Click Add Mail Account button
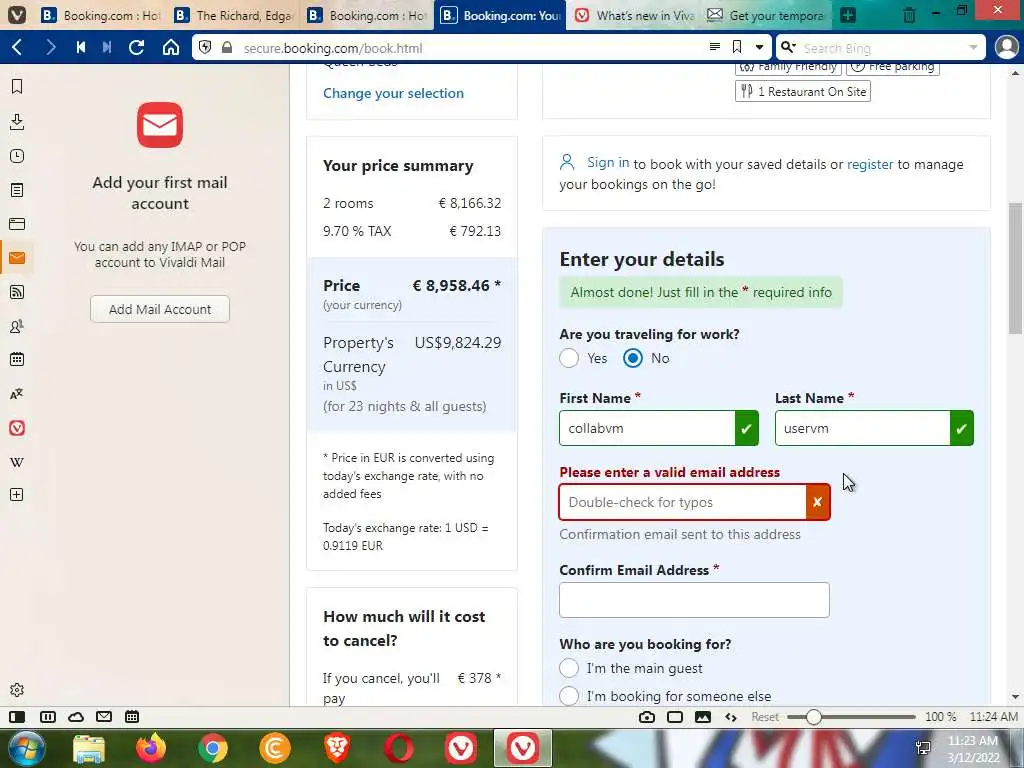Image resolution: width=1024 pixels, height=768 pixels. pyautogui.click(x=160, y=309)
